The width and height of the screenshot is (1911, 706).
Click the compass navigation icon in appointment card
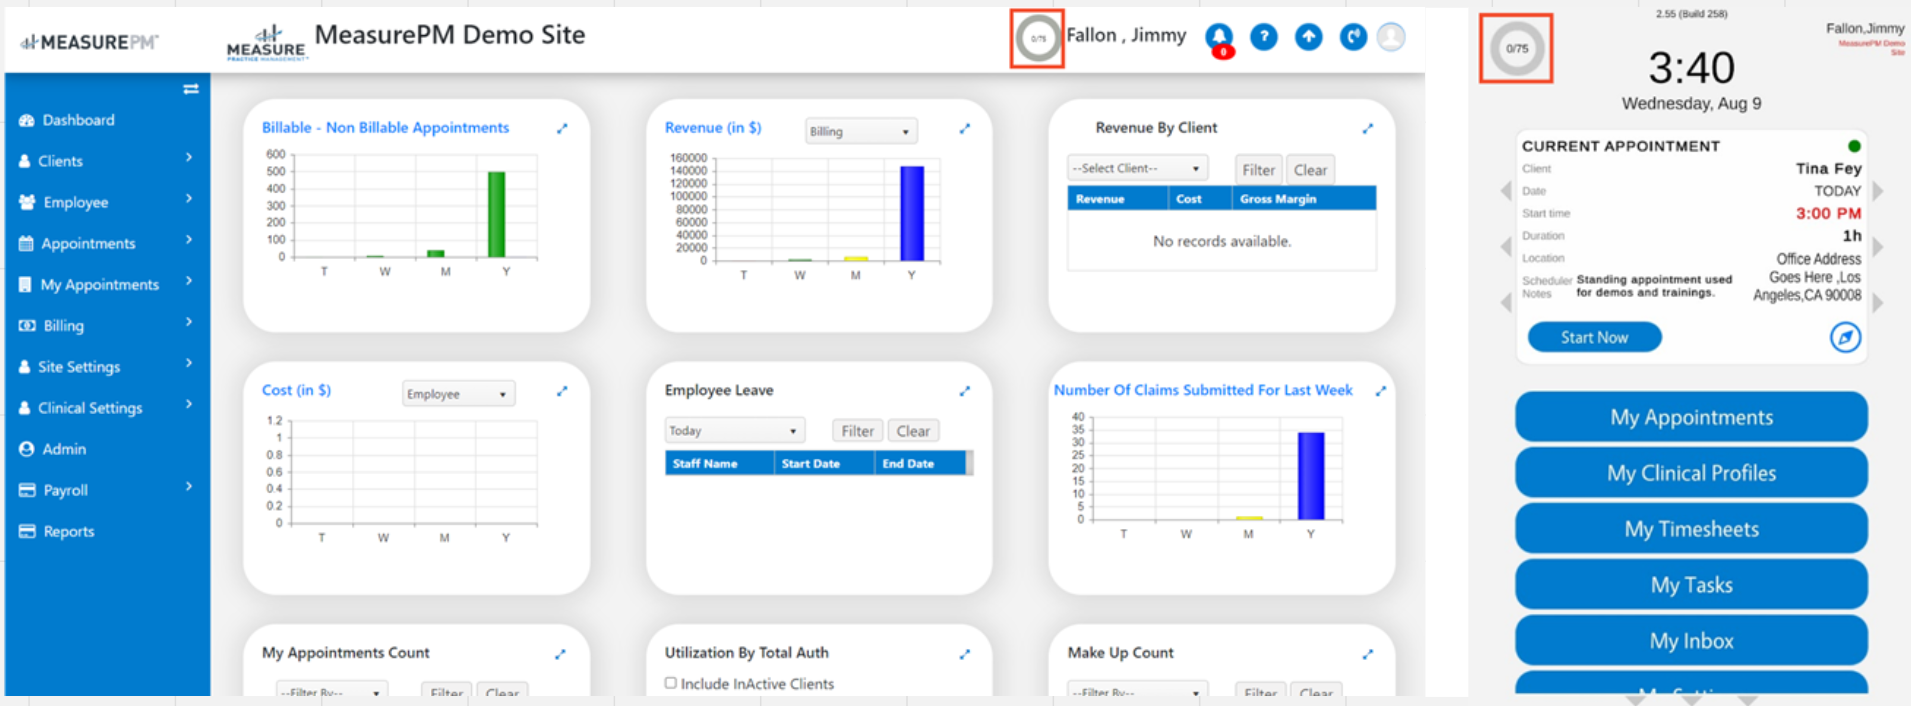pyautogui.click(x=1845, y=337)
